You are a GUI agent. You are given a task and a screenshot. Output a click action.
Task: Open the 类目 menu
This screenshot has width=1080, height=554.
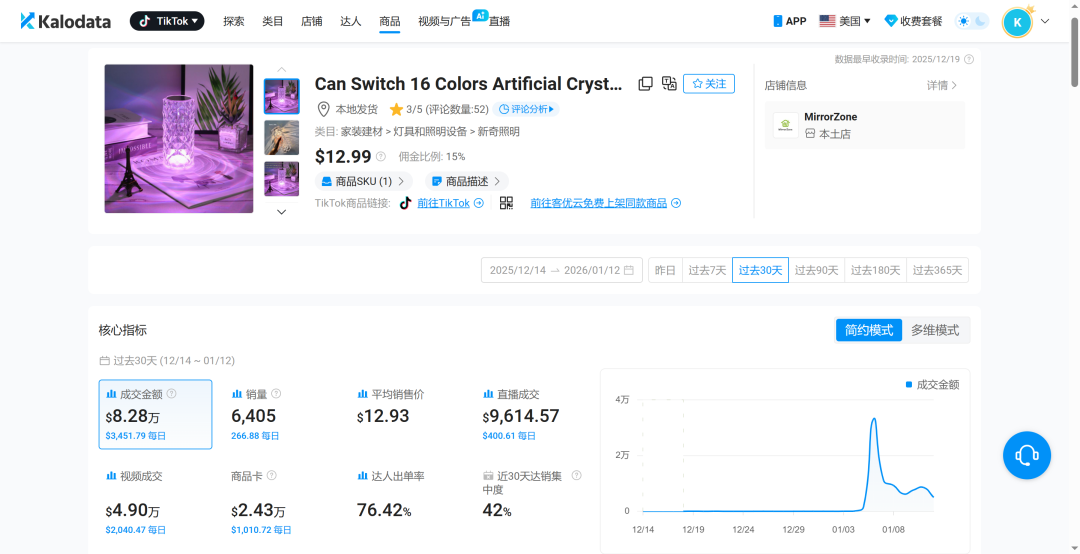(x=273, y=21)
